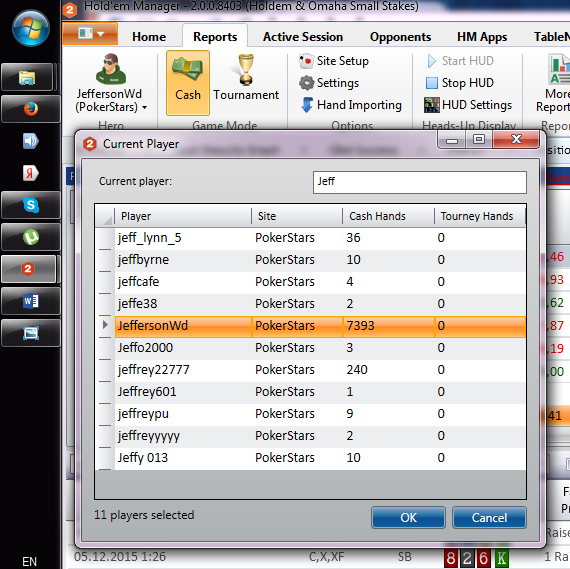
Task: Open Hand Importing in ribbon
Action: click(351, 105)
